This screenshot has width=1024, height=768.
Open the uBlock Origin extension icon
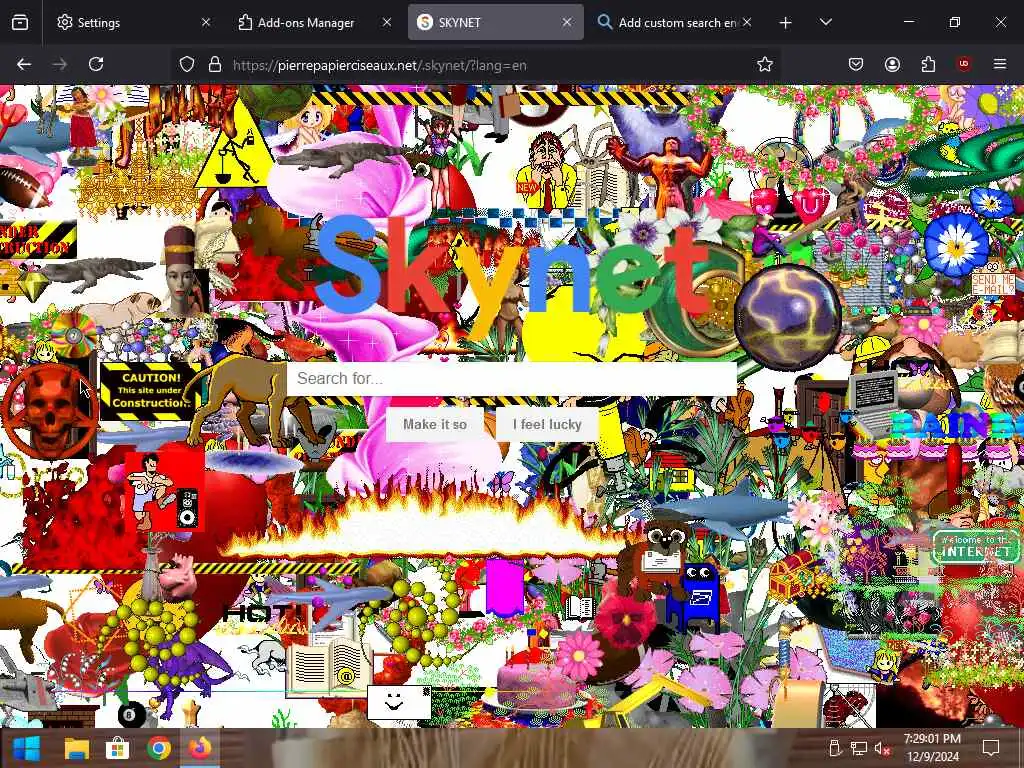964,64
